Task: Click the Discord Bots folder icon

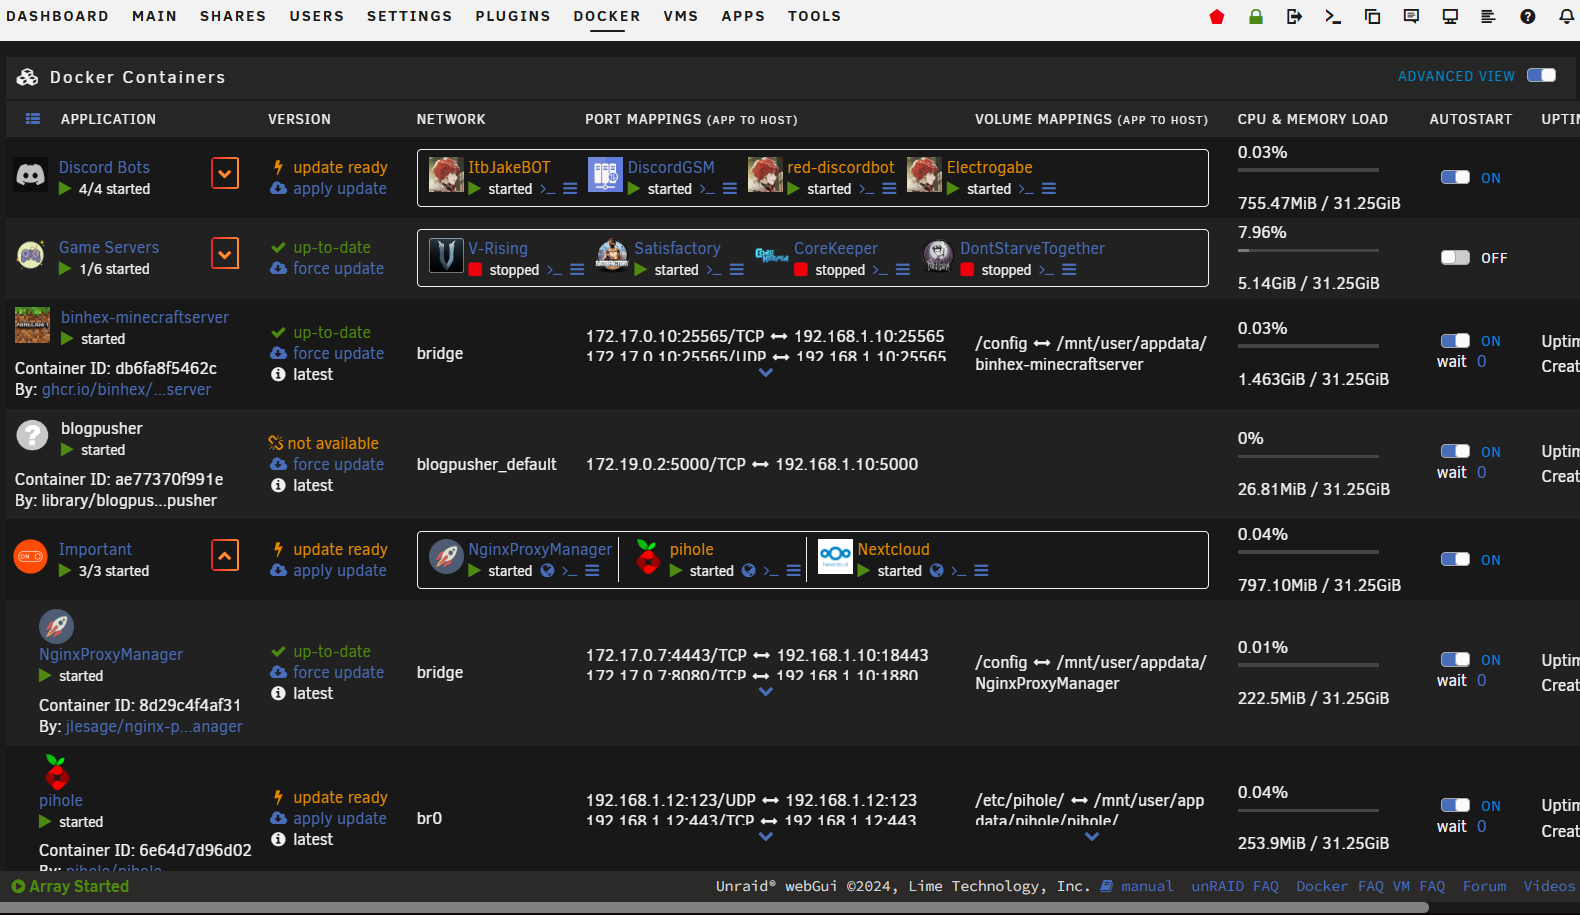Action: point(31,176)
